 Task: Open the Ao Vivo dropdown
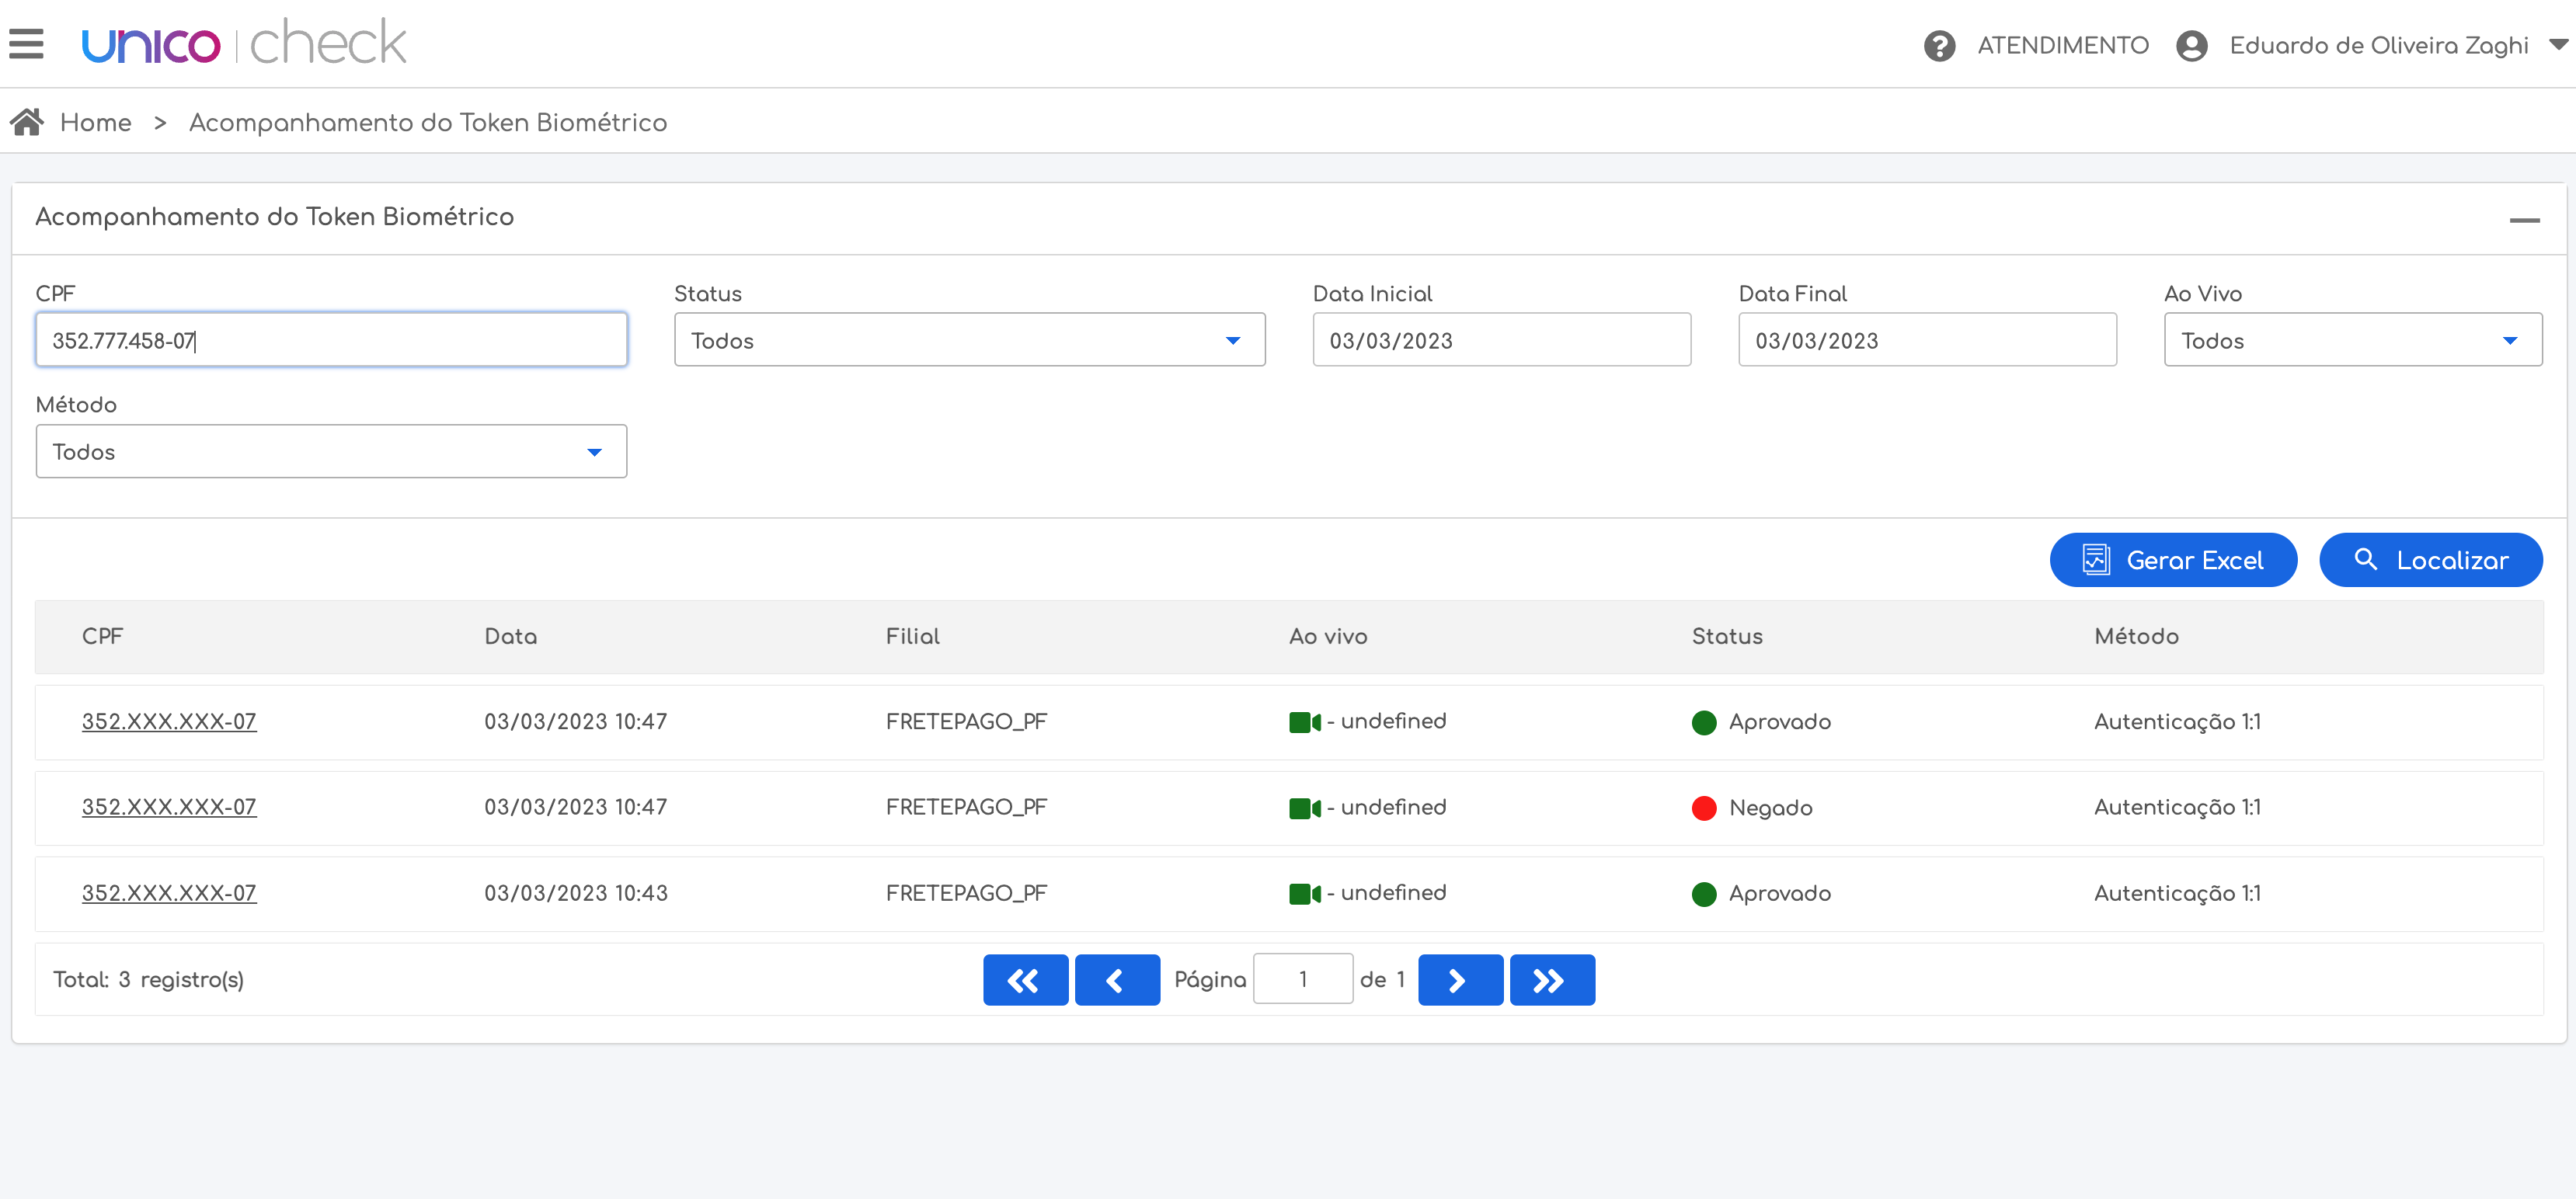point(2353,340)
